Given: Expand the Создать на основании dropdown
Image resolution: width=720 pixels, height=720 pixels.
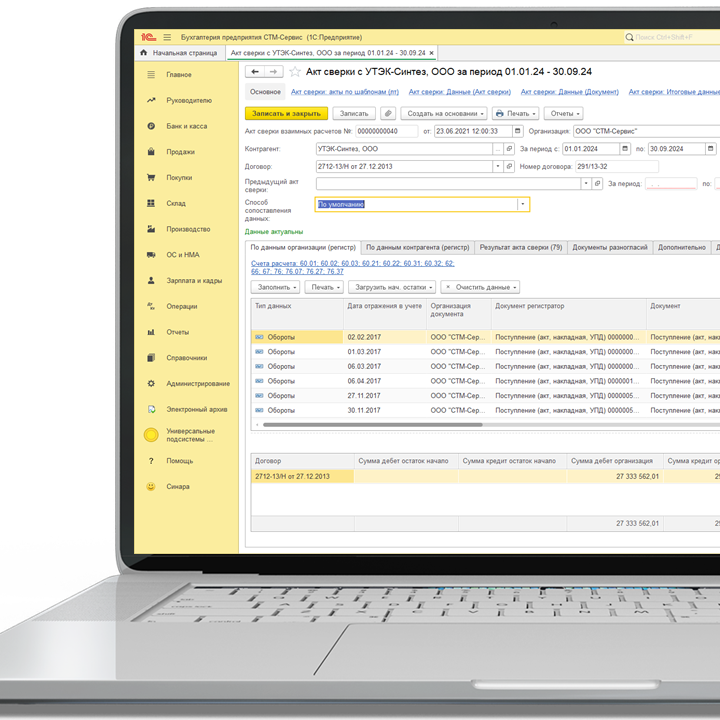Looking at the screenshot, I should tap(445, 113).
